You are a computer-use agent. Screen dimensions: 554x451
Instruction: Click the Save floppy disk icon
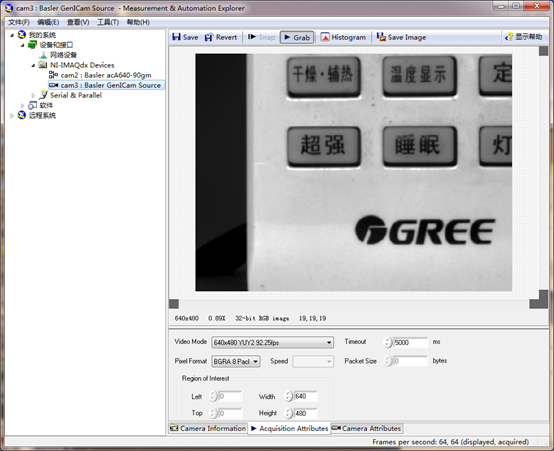(x=176, y=37)
